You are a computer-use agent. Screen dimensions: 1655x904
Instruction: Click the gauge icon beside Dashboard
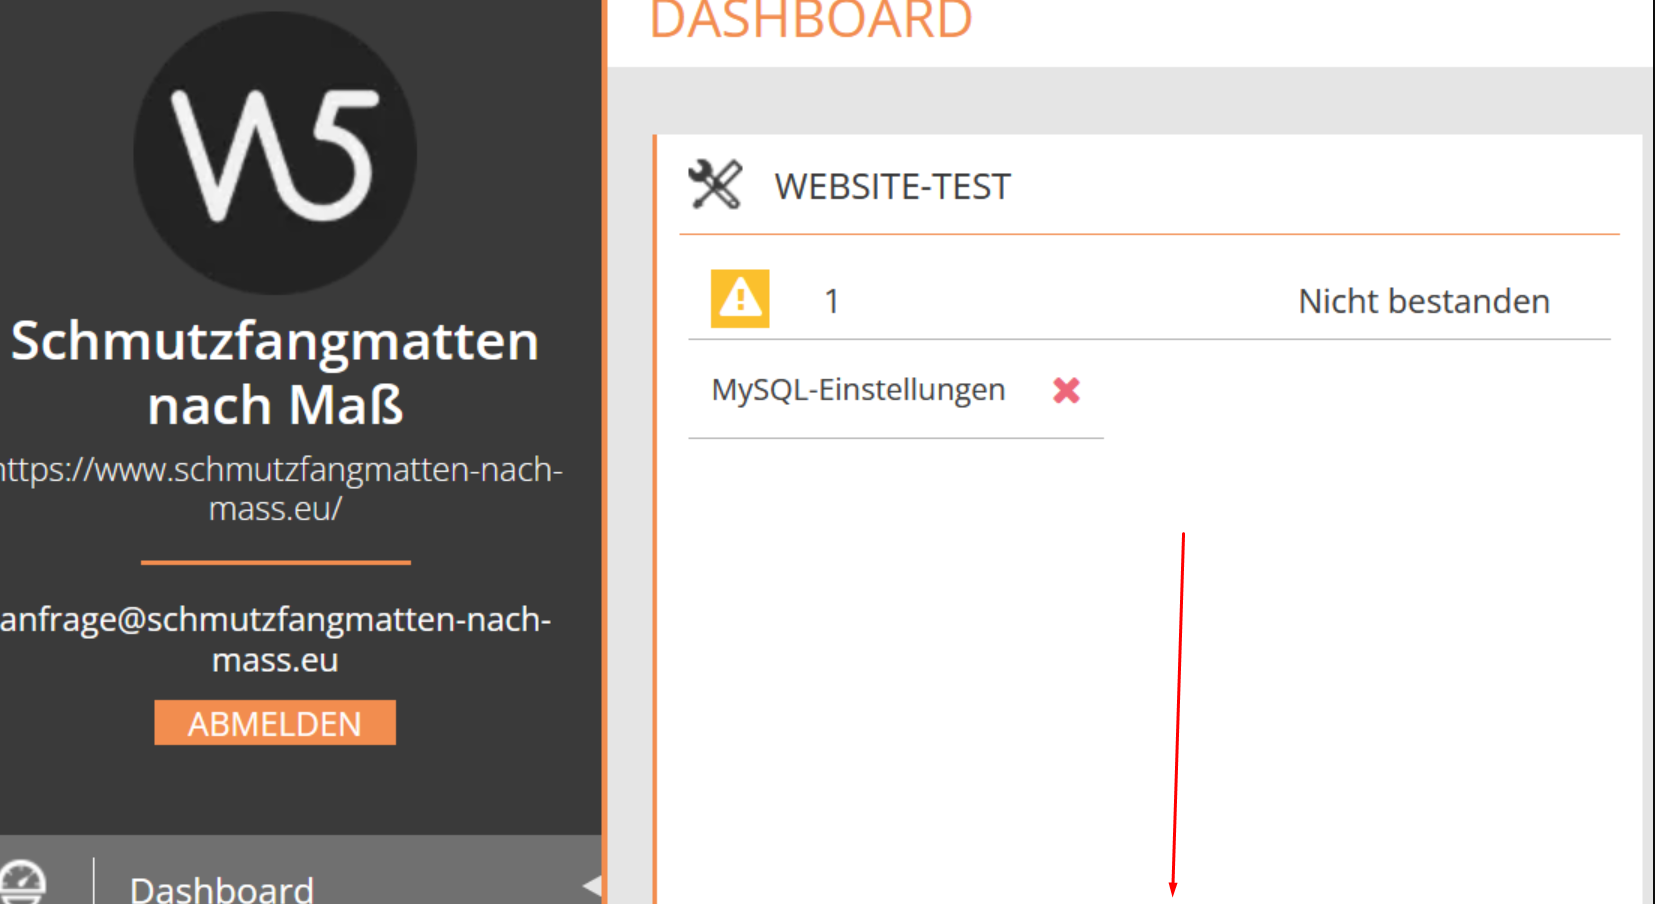[x=23, y=882]
